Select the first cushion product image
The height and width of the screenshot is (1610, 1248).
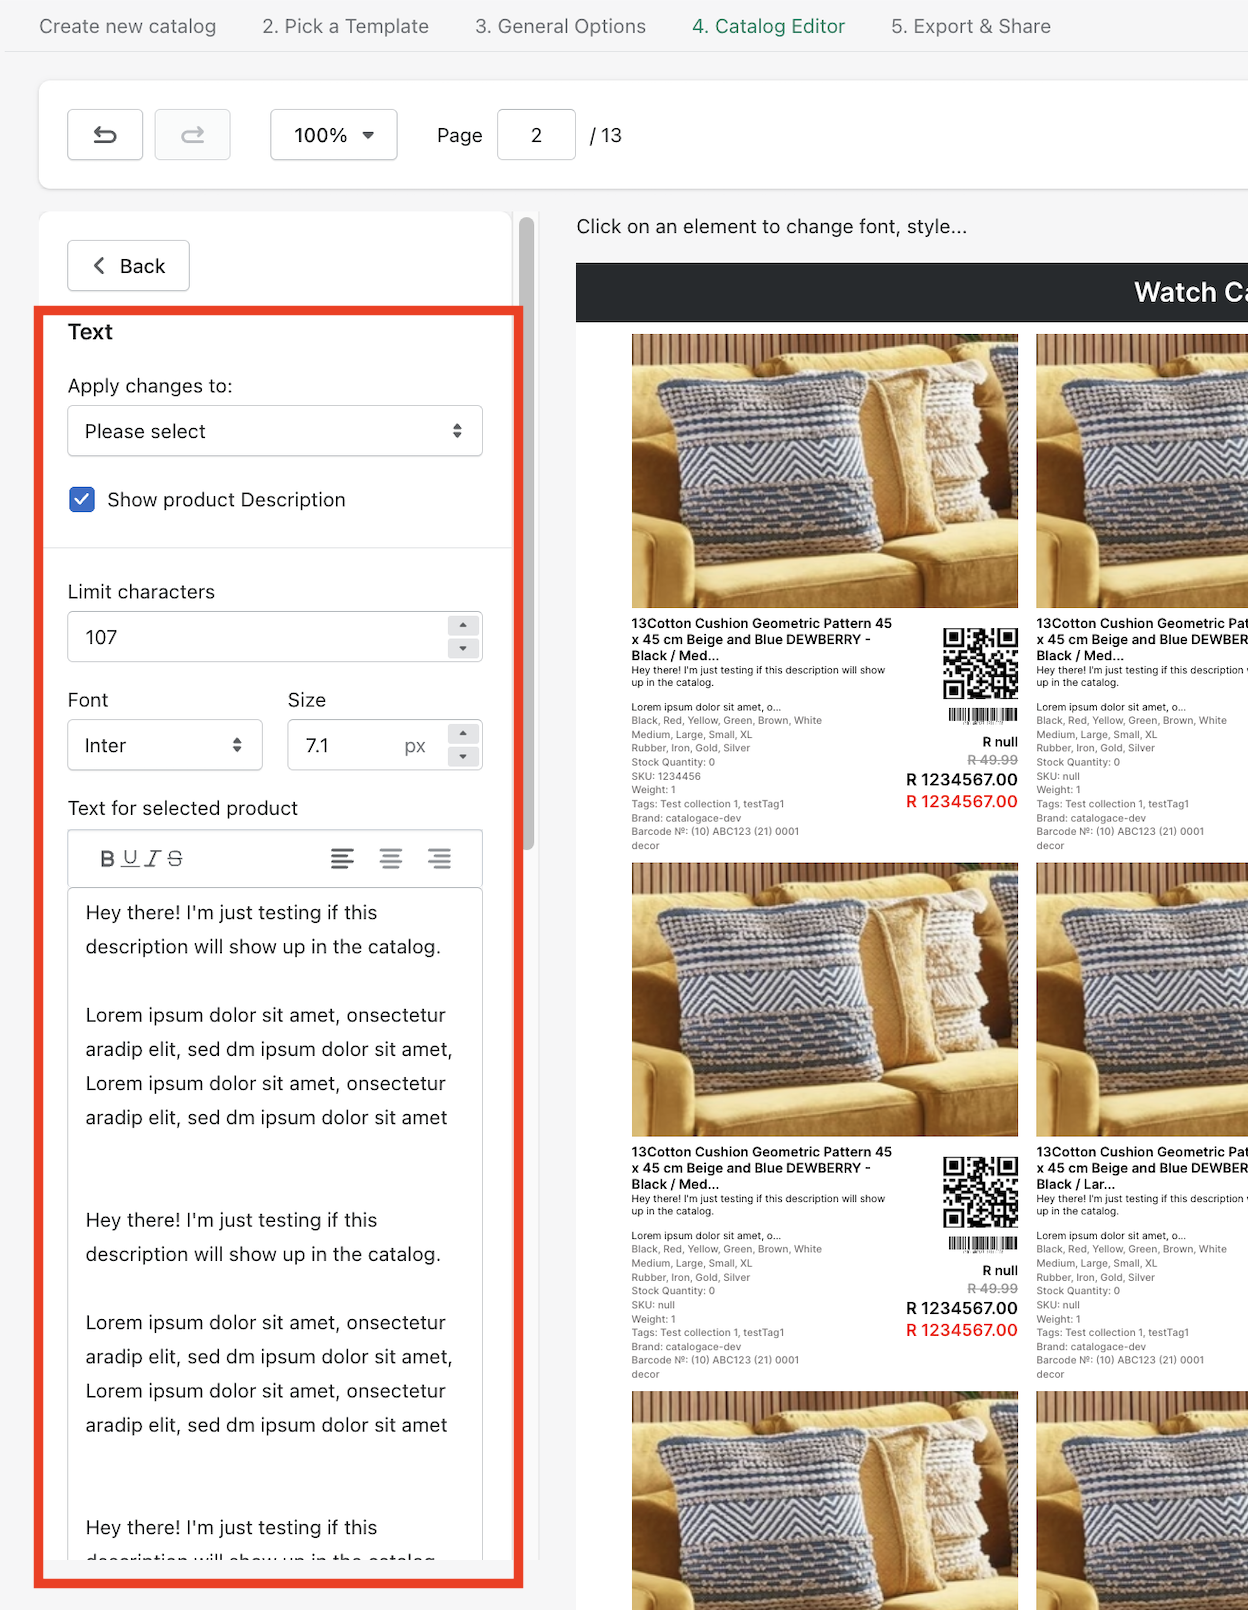[x=825, y=471]
